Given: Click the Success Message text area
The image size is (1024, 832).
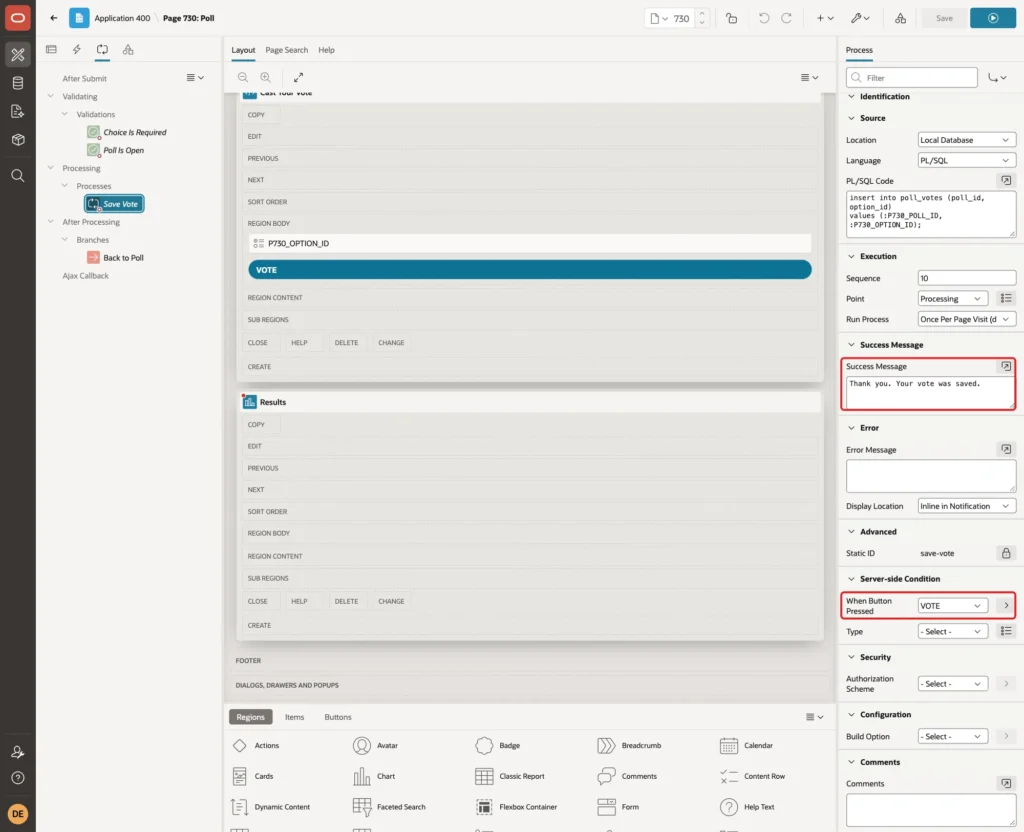Looking at the screenshot, I should click(x=930, y=392).
